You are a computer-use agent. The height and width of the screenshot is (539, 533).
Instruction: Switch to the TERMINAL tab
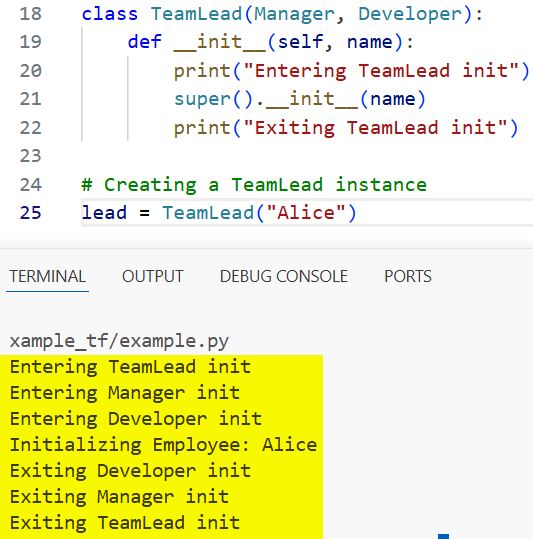47,276
